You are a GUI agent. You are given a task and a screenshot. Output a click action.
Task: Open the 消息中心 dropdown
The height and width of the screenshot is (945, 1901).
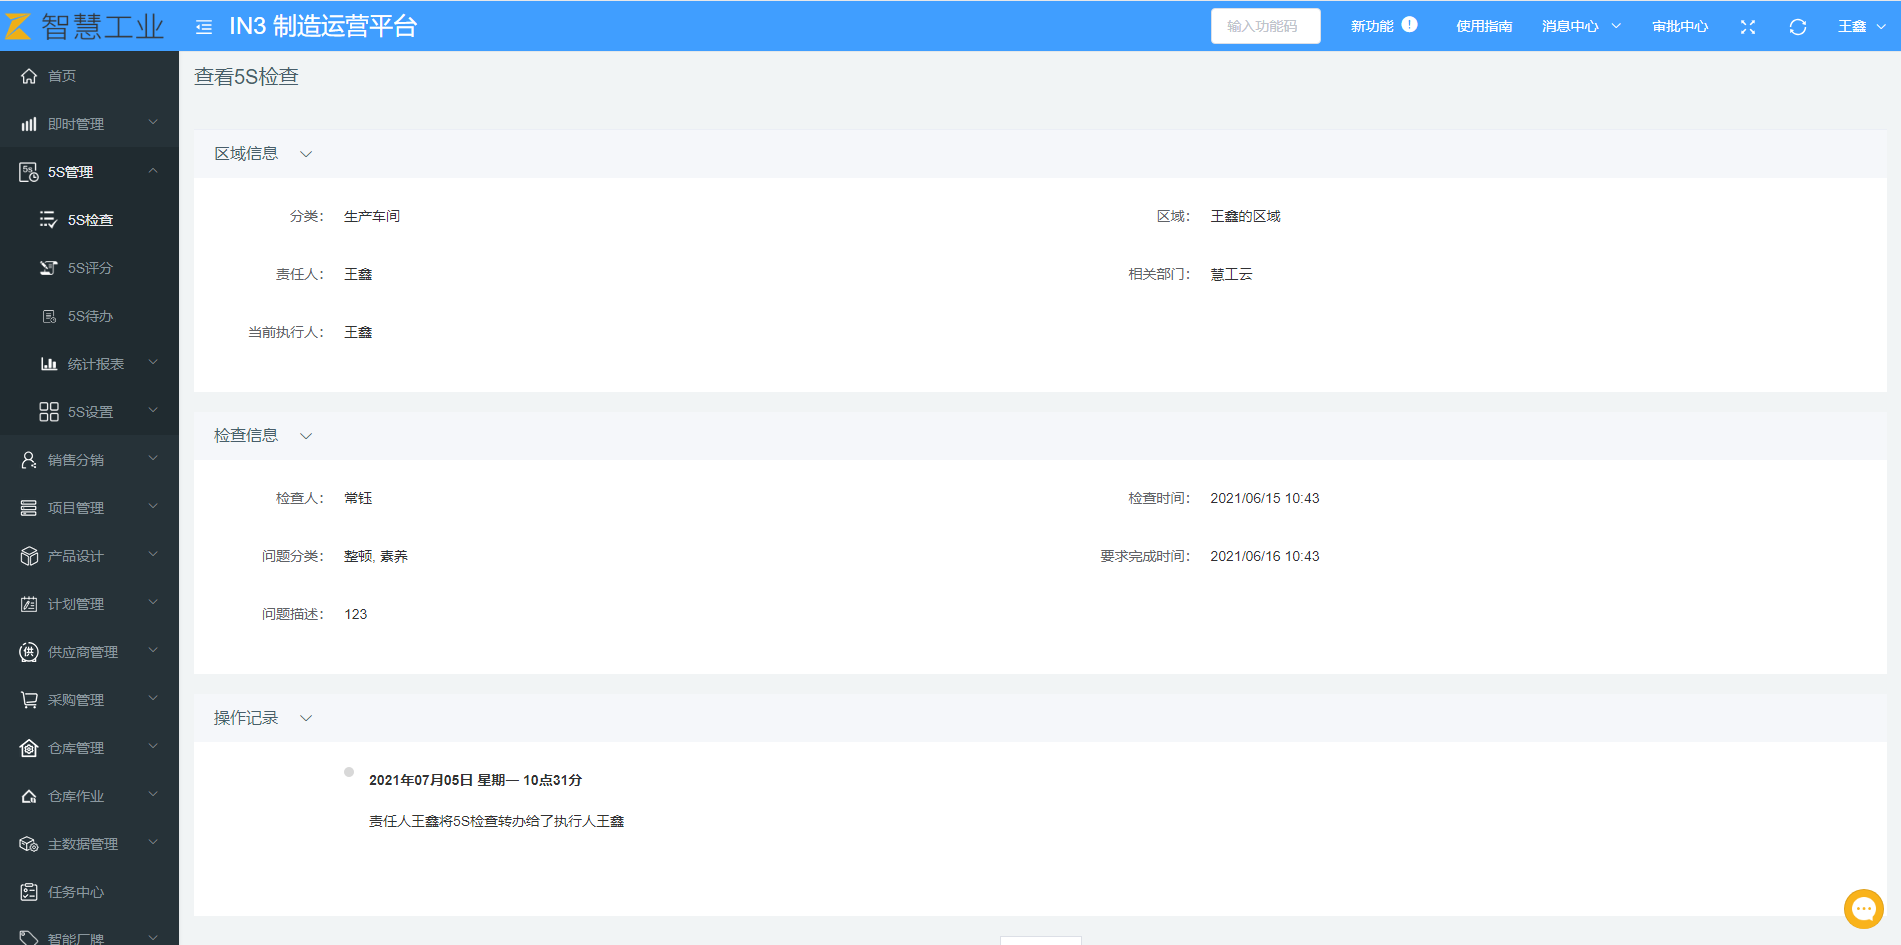click(x=1580, y=27)
